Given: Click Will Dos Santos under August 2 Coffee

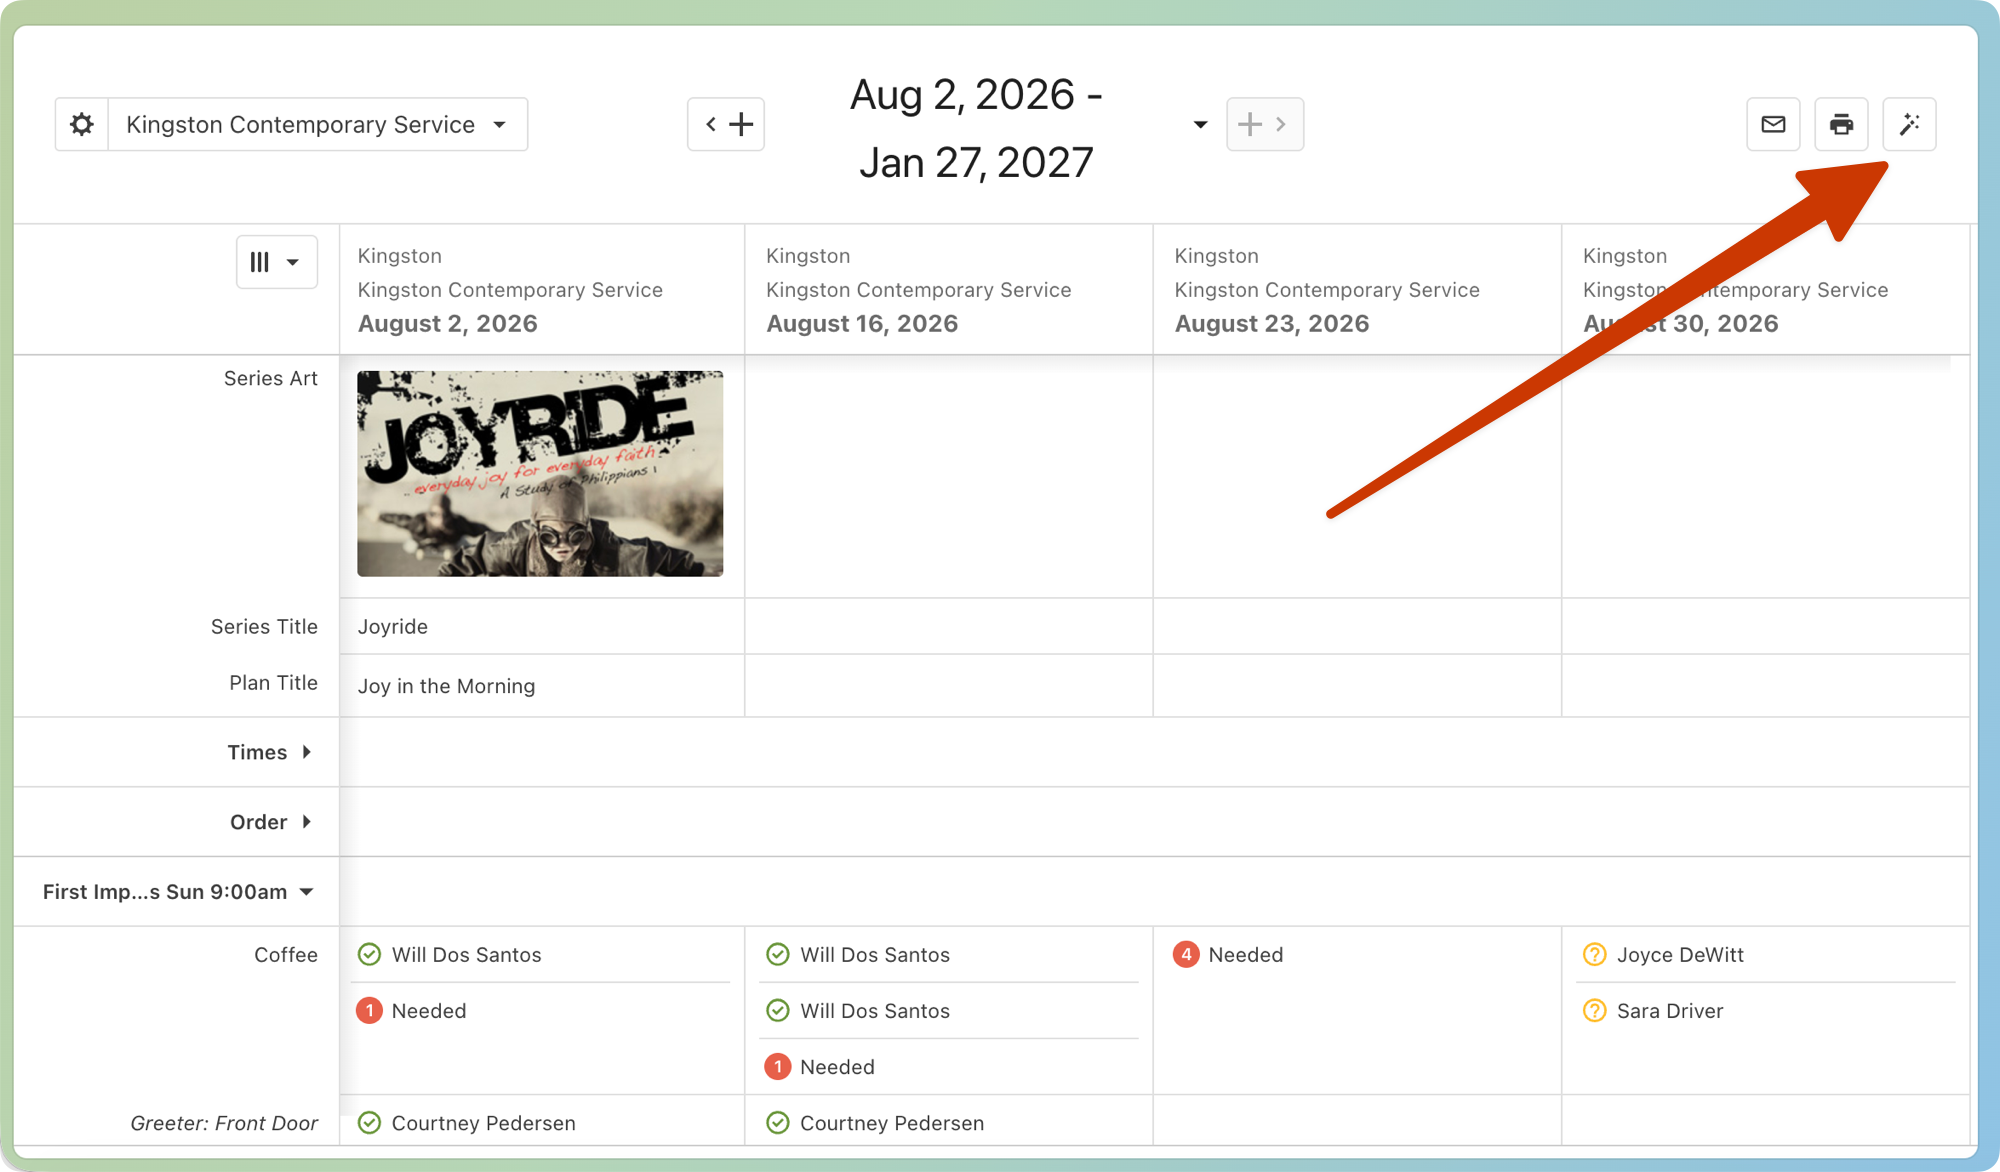Looking at the screenshot, I should point(466,955).
